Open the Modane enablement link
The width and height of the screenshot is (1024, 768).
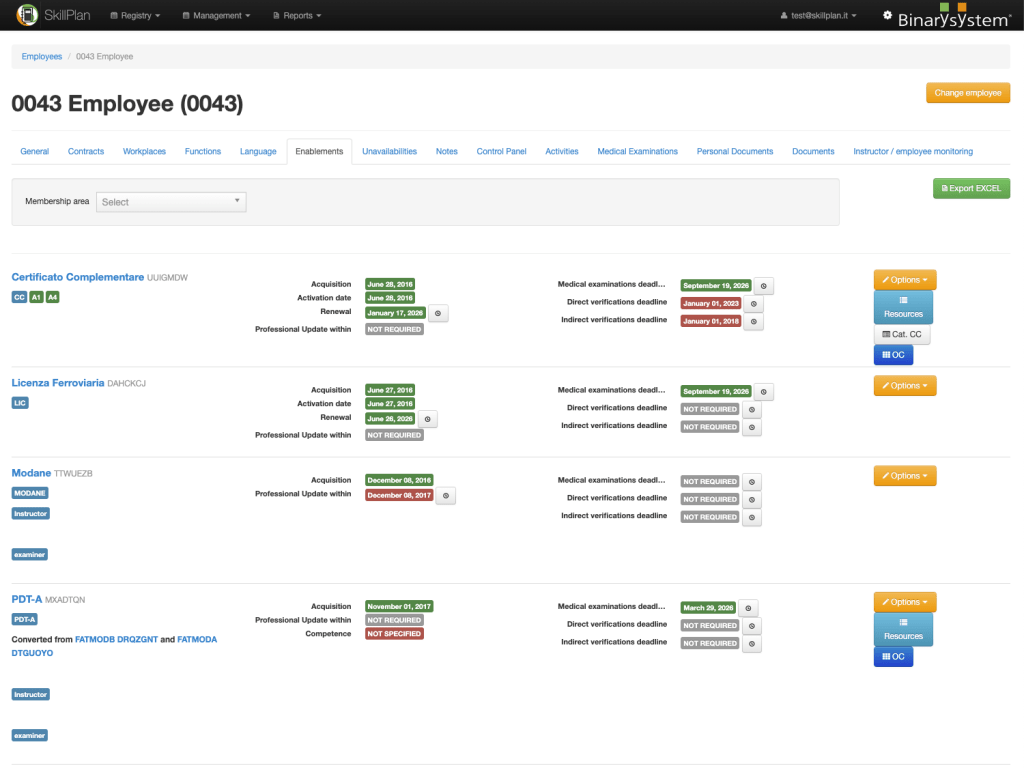31,473
